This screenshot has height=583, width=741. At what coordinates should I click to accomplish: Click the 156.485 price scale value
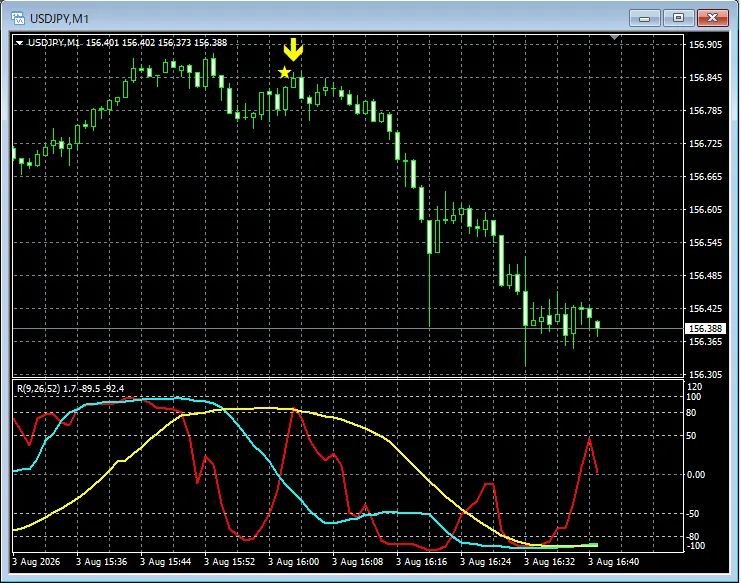tap(706, 275)
